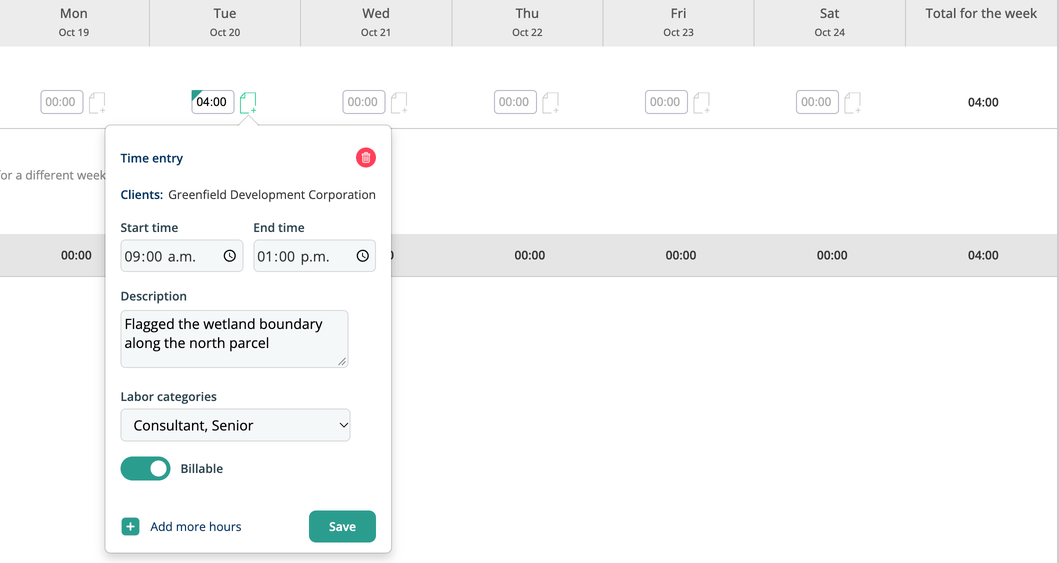Select the Tue Oct 20 column header
Screen dimensions: 1059x563
click(x=225, y=22)
